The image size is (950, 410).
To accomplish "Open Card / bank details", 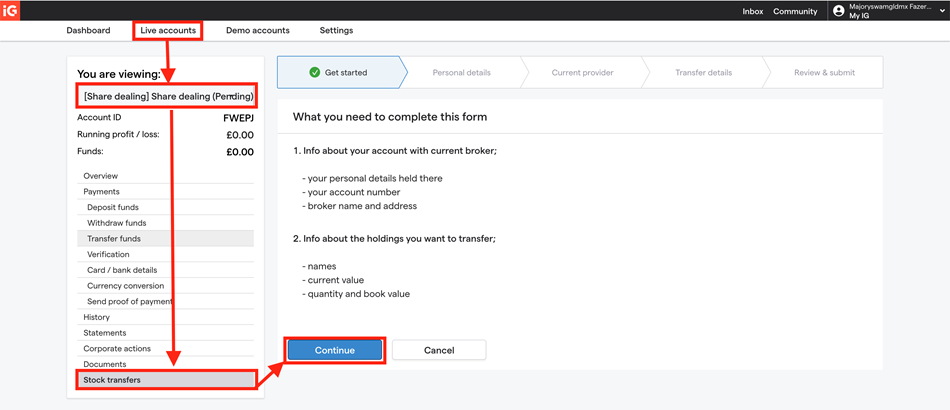I will pos(165,270).
